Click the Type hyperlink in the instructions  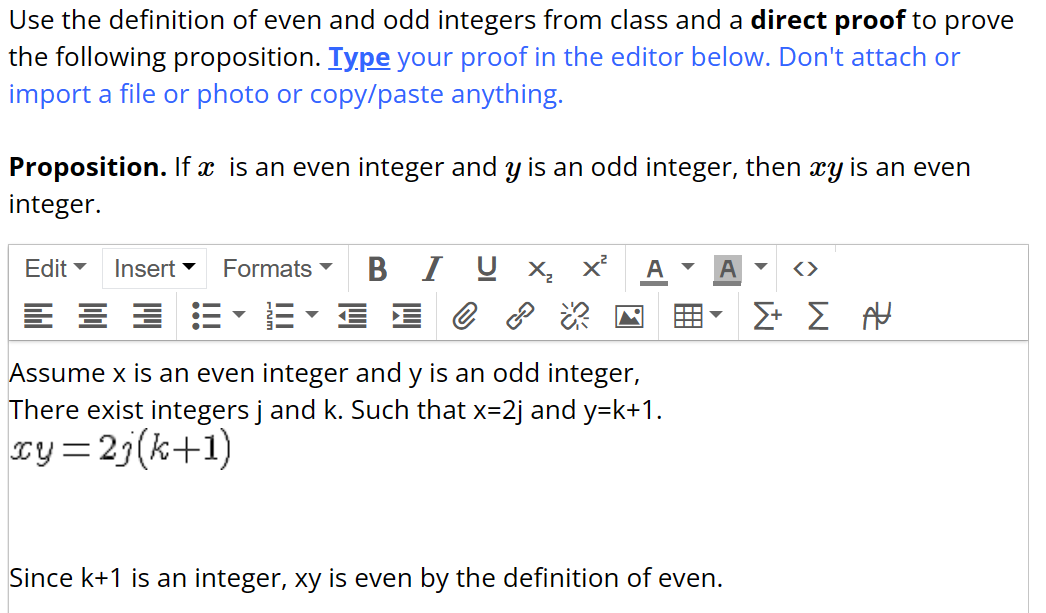[x=359, y=57]
